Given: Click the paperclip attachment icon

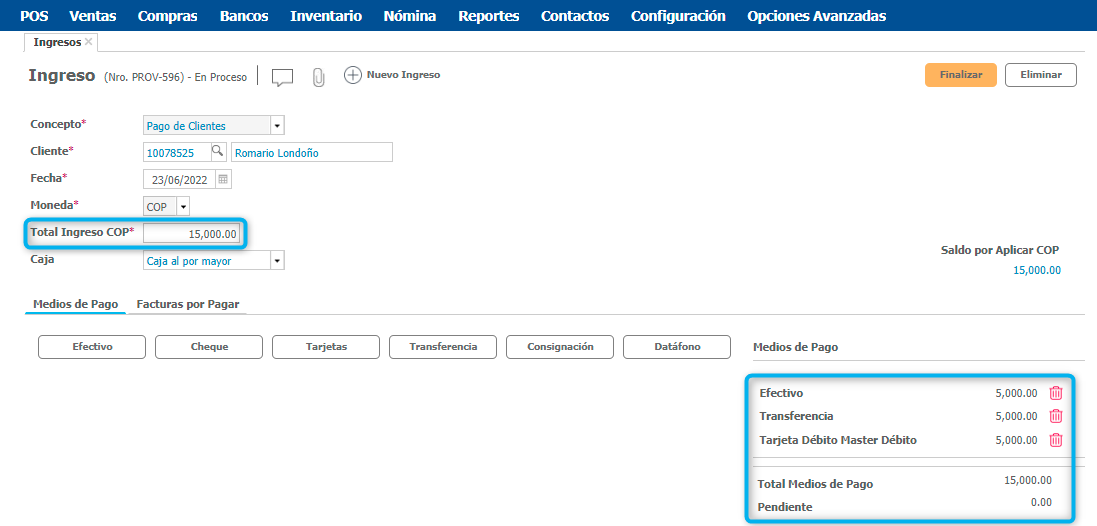Looking at the screenshot, I should (x=318, y=77).
